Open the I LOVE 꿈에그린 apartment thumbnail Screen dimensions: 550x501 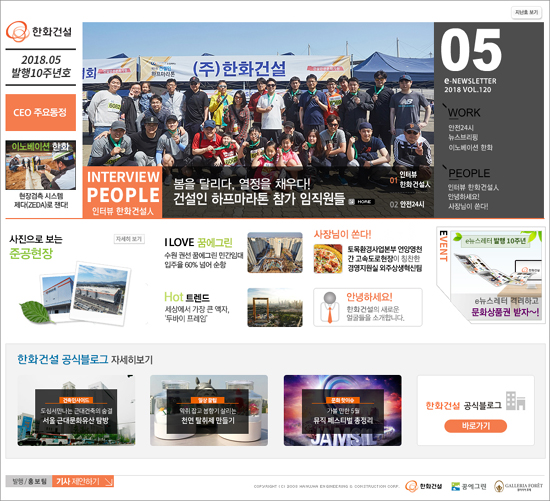275,252
